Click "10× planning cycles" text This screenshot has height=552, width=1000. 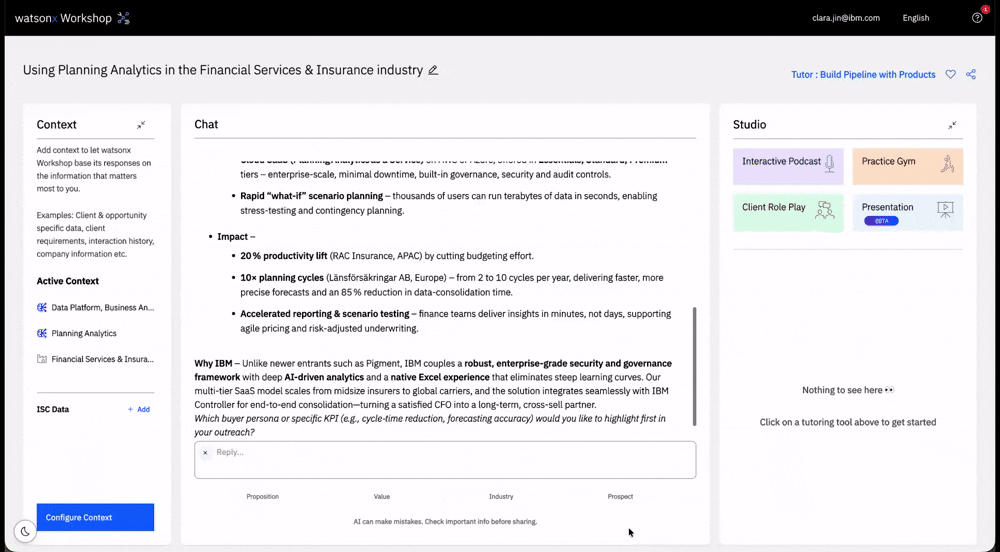(282, 277)
